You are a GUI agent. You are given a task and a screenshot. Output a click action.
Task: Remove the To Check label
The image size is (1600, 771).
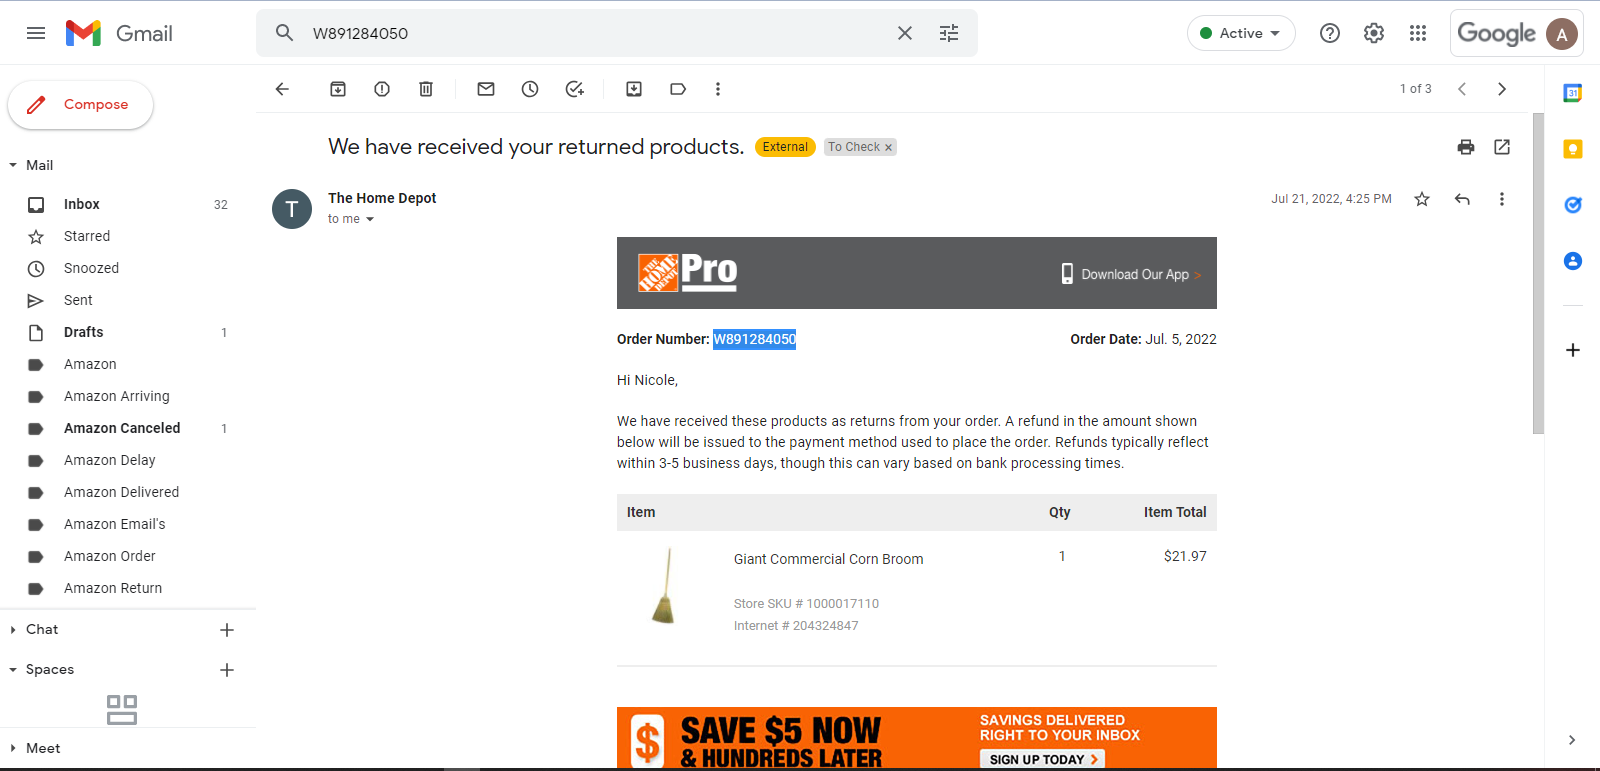tap(888, 147)
